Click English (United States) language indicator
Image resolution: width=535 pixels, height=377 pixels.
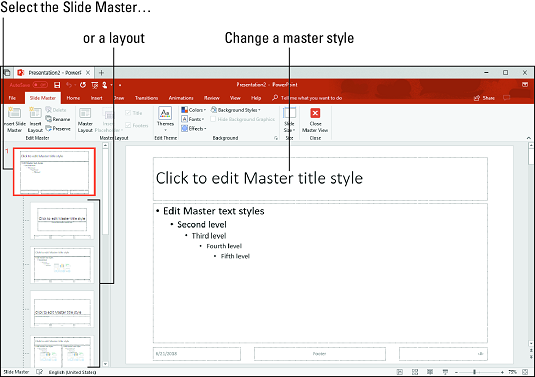pyautogui.click(x=72, y=372)
